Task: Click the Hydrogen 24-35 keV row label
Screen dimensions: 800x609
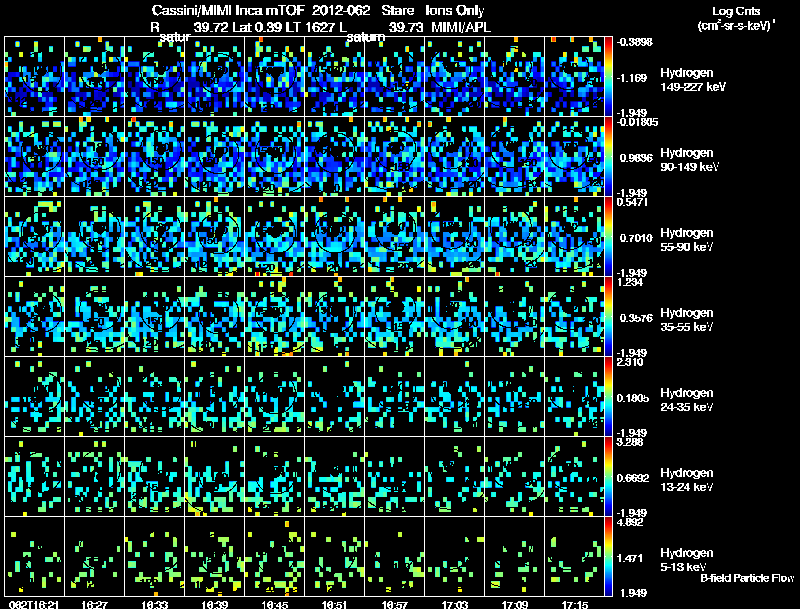Action: pyautogui.click(x=686, y=400)
